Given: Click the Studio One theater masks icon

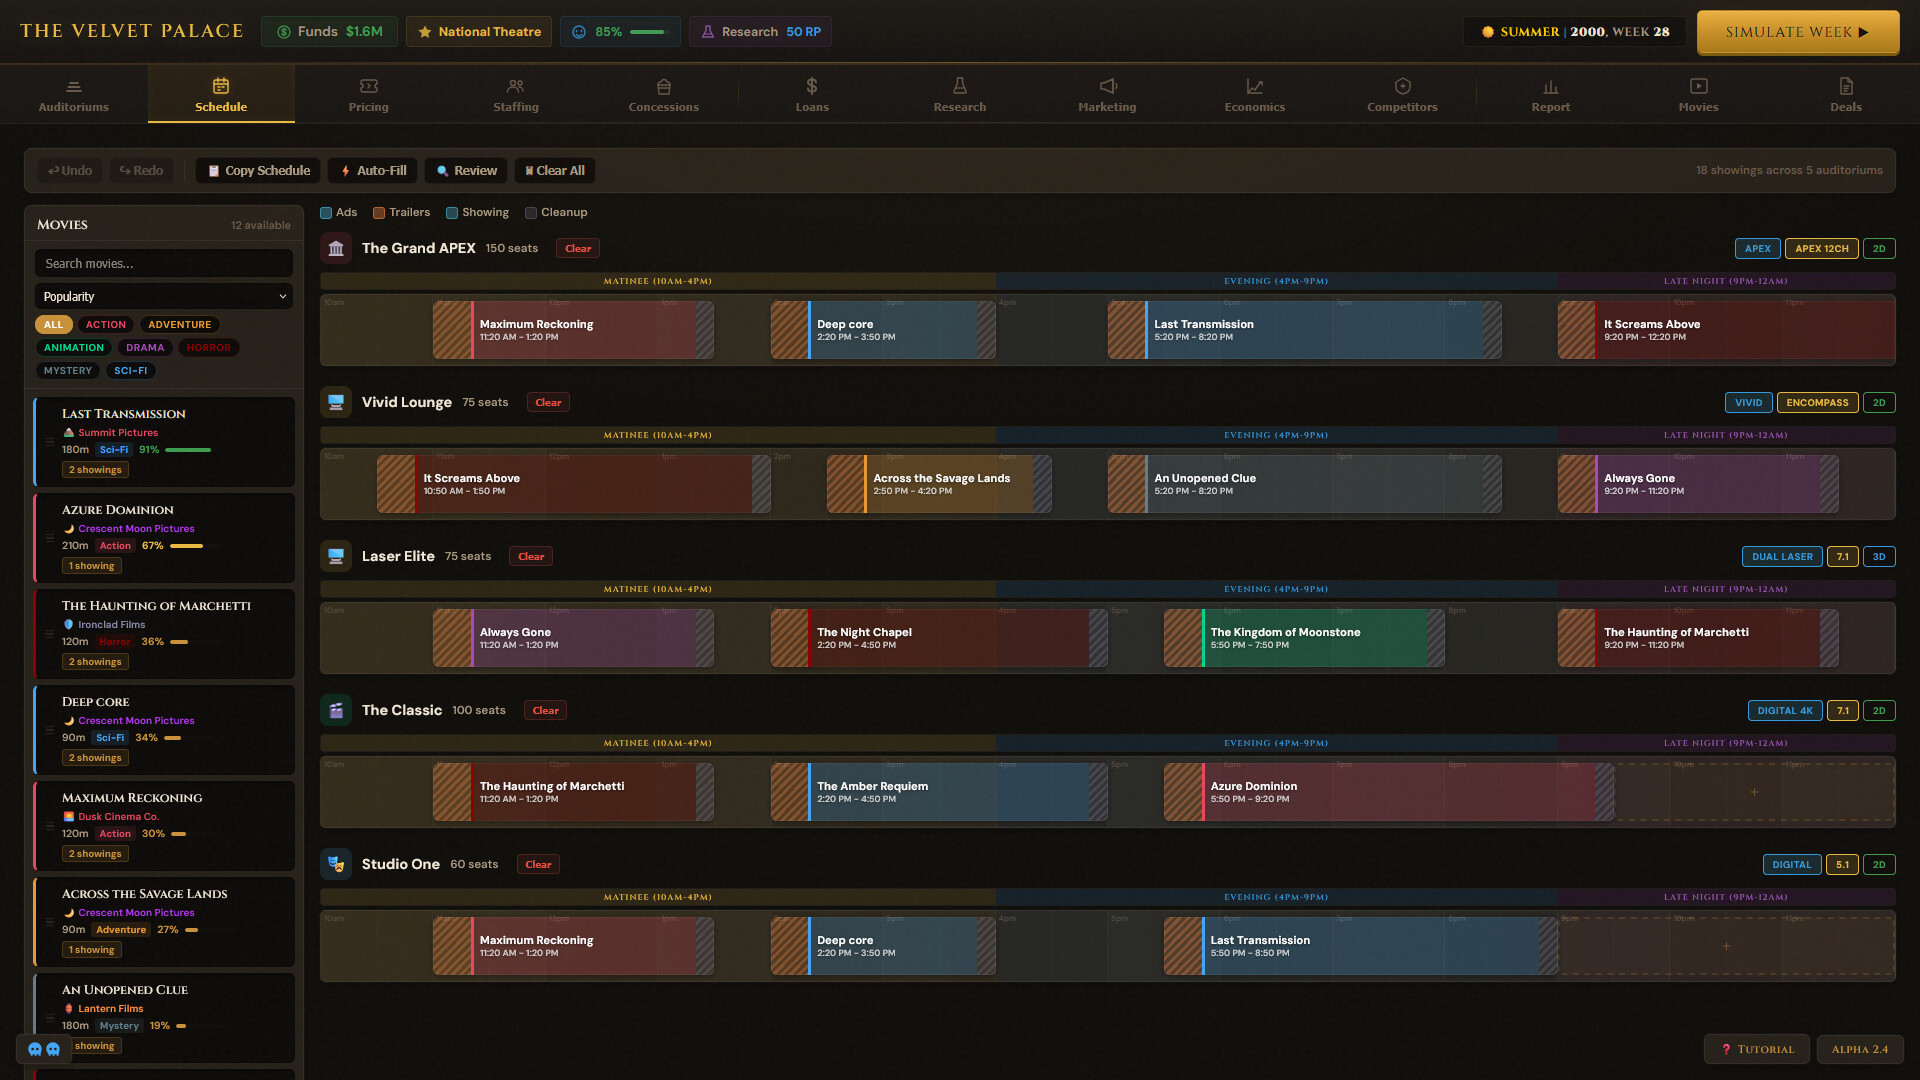Looking at the screenshot, I should pyautogui.click(x=336, y=864).
